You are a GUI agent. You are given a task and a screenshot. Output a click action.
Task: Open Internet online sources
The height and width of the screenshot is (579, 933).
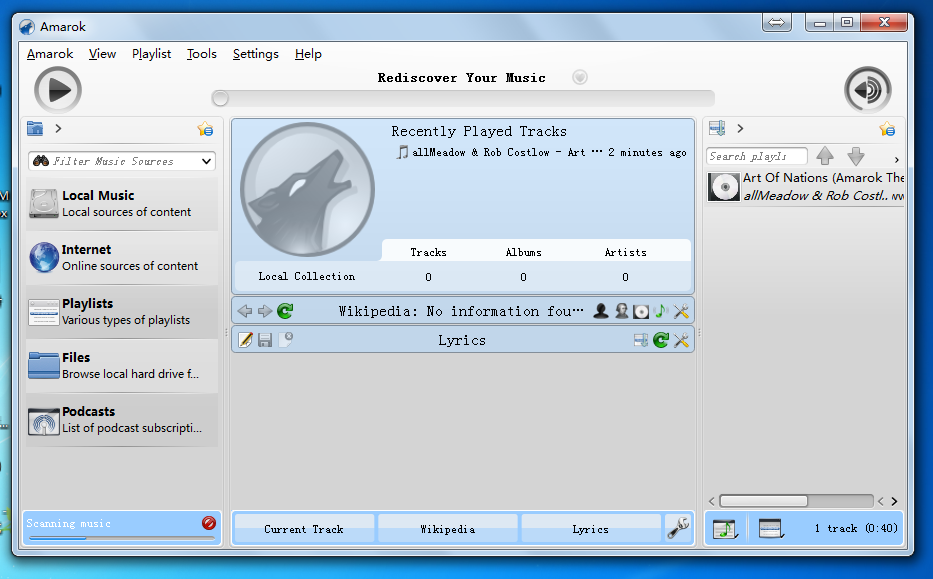click(x=122, y=258)
